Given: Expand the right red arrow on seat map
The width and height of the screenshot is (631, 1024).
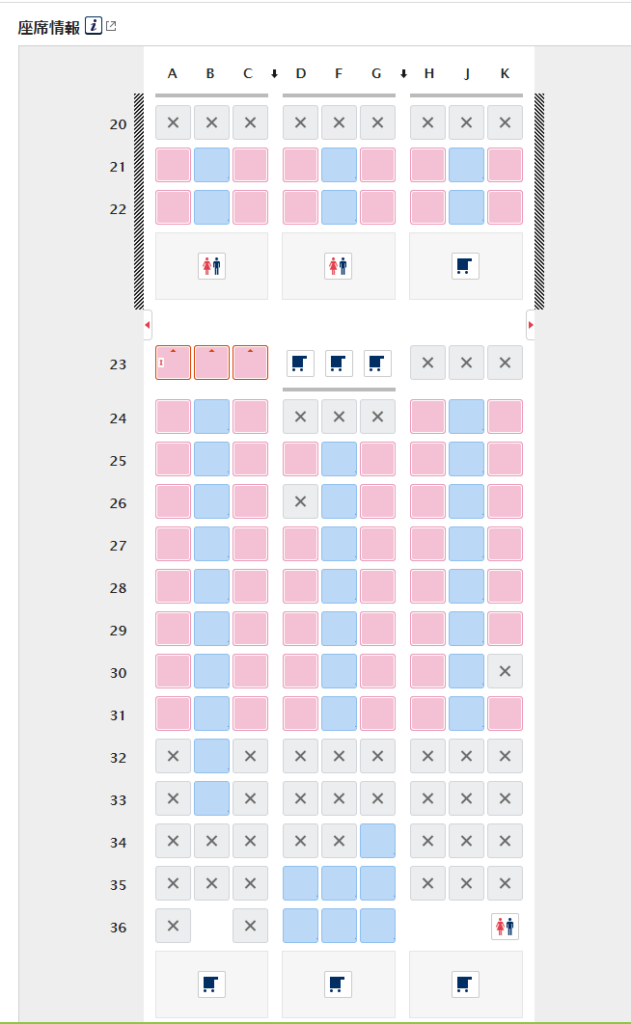Looking at the screenshot, I should coord(530,325).
